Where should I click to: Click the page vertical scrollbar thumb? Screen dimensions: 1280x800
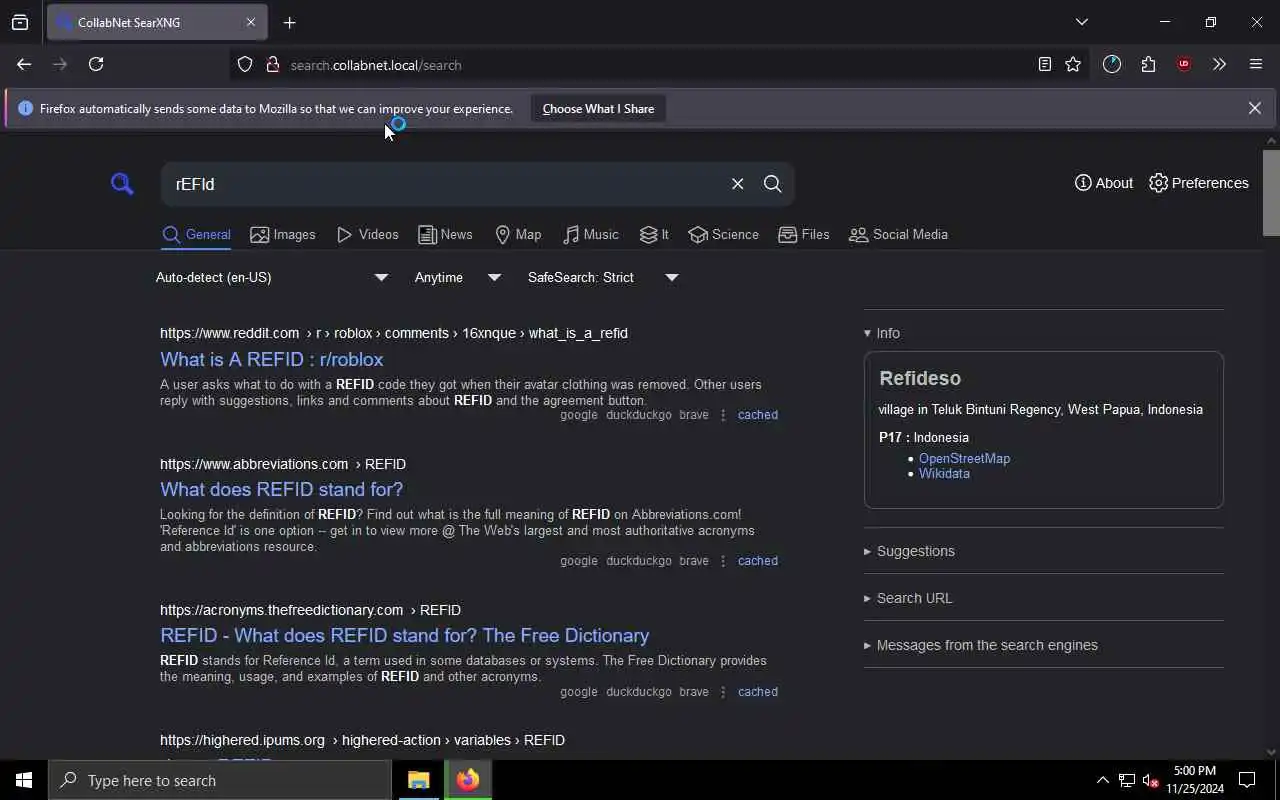point(1271,192)
